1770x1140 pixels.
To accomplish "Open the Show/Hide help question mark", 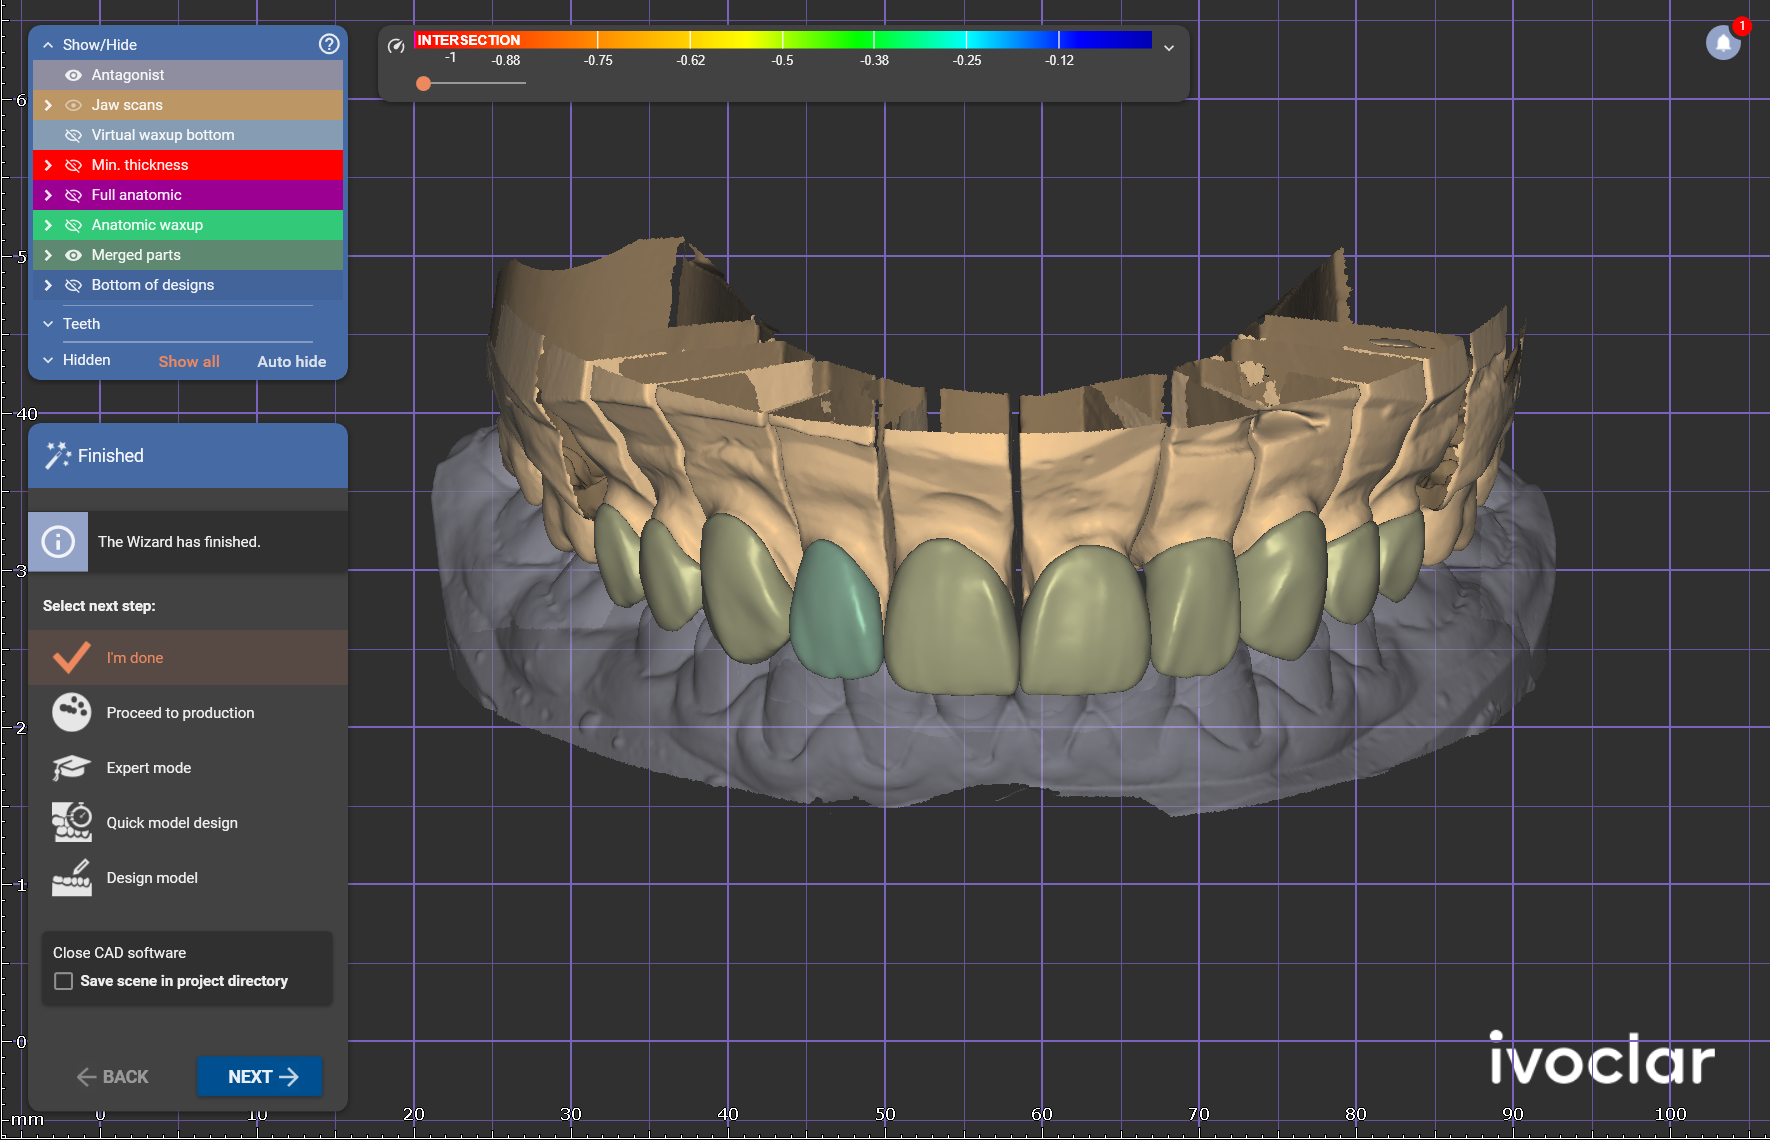I will pyautogui.click(x=329, y=44).
